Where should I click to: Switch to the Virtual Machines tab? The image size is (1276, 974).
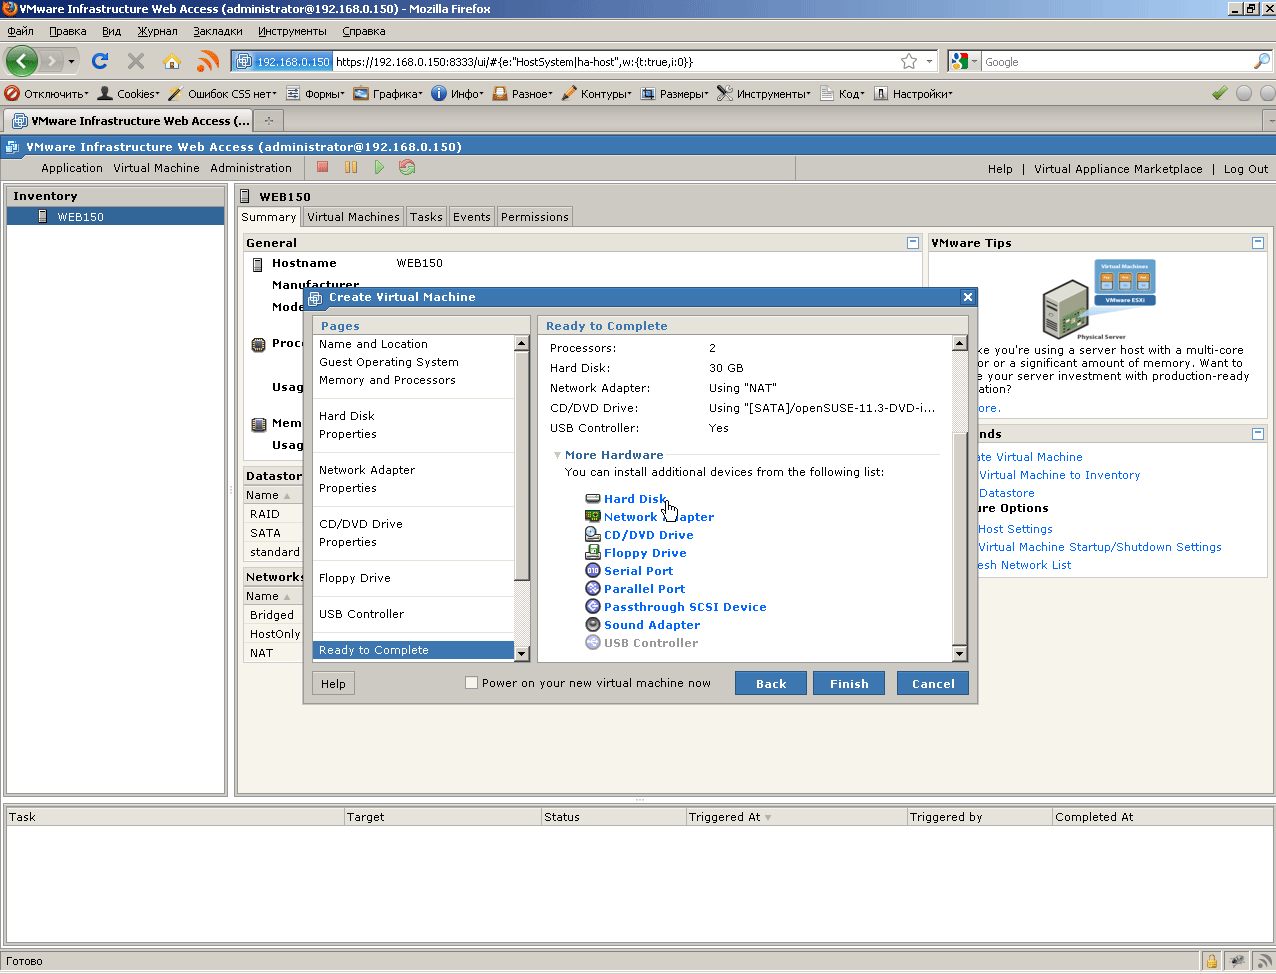[x=353, y=217]
